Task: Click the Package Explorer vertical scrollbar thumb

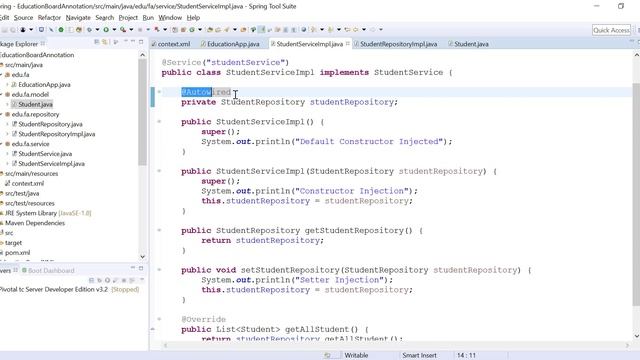Action: point(142,112)
